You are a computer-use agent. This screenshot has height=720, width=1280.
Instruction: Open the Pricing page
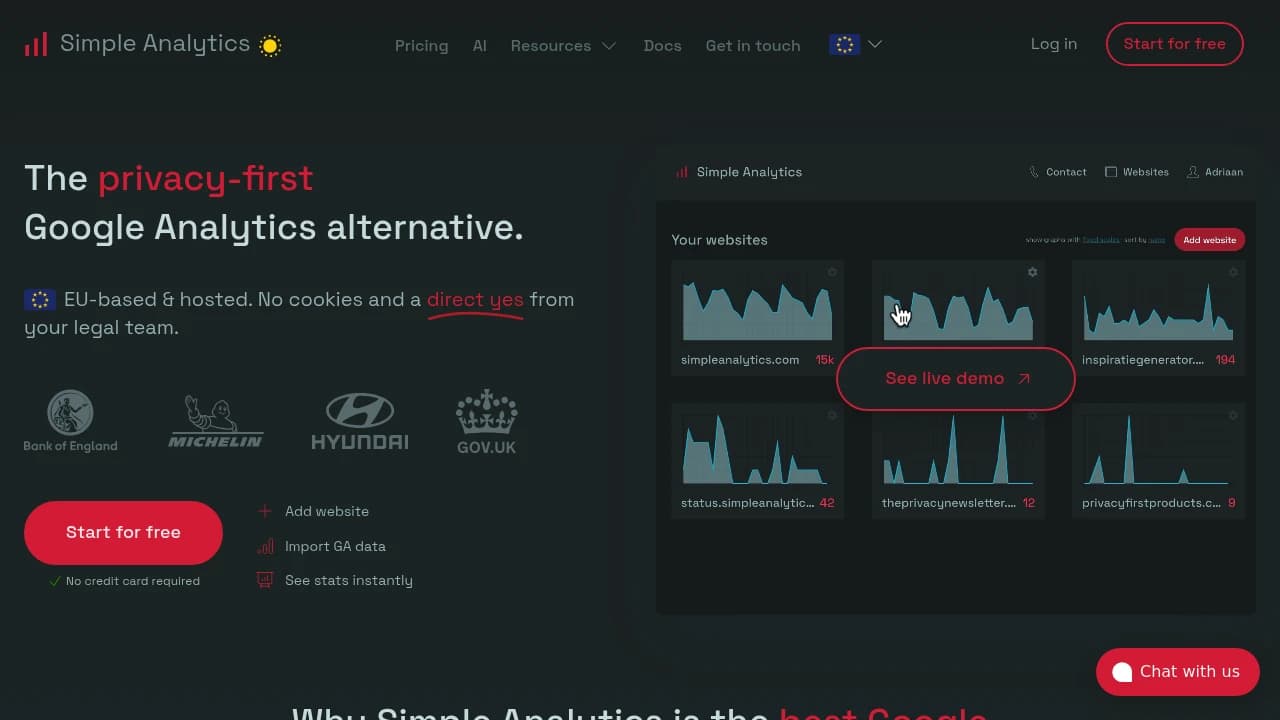[421, 45]
